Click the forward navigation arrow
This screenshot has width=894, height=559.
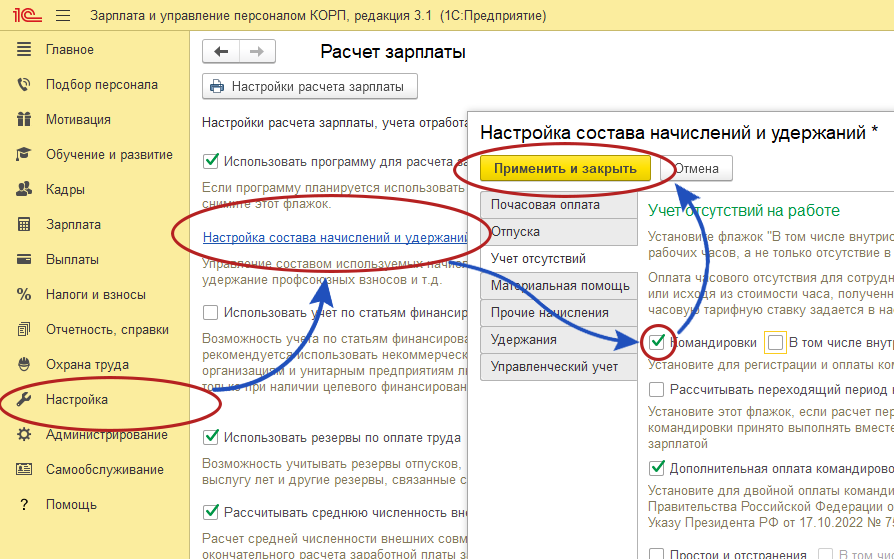pos(256,52)
